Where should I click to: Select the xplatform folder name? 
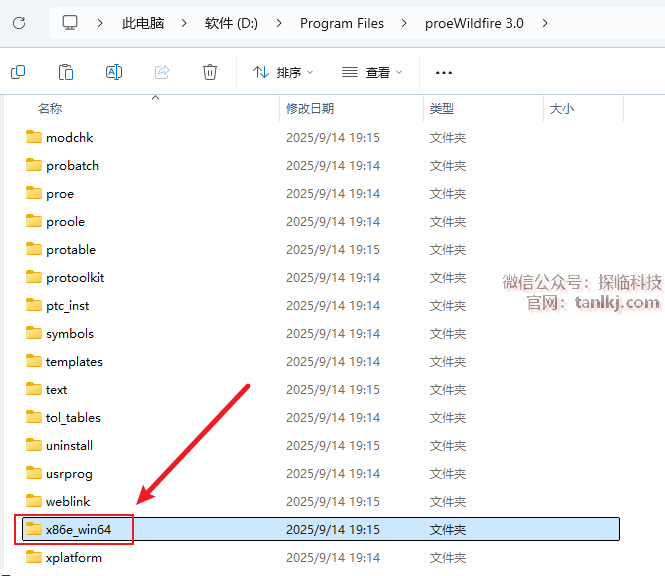coord(74,558)
